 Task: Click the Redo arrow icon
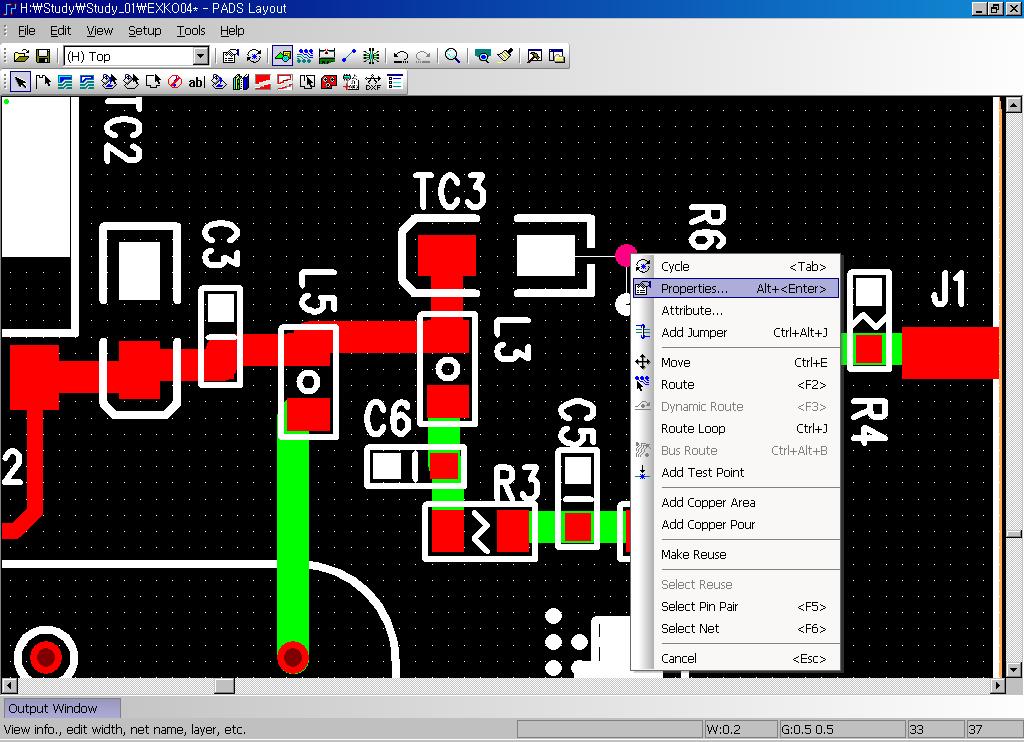tap(423, 56)
